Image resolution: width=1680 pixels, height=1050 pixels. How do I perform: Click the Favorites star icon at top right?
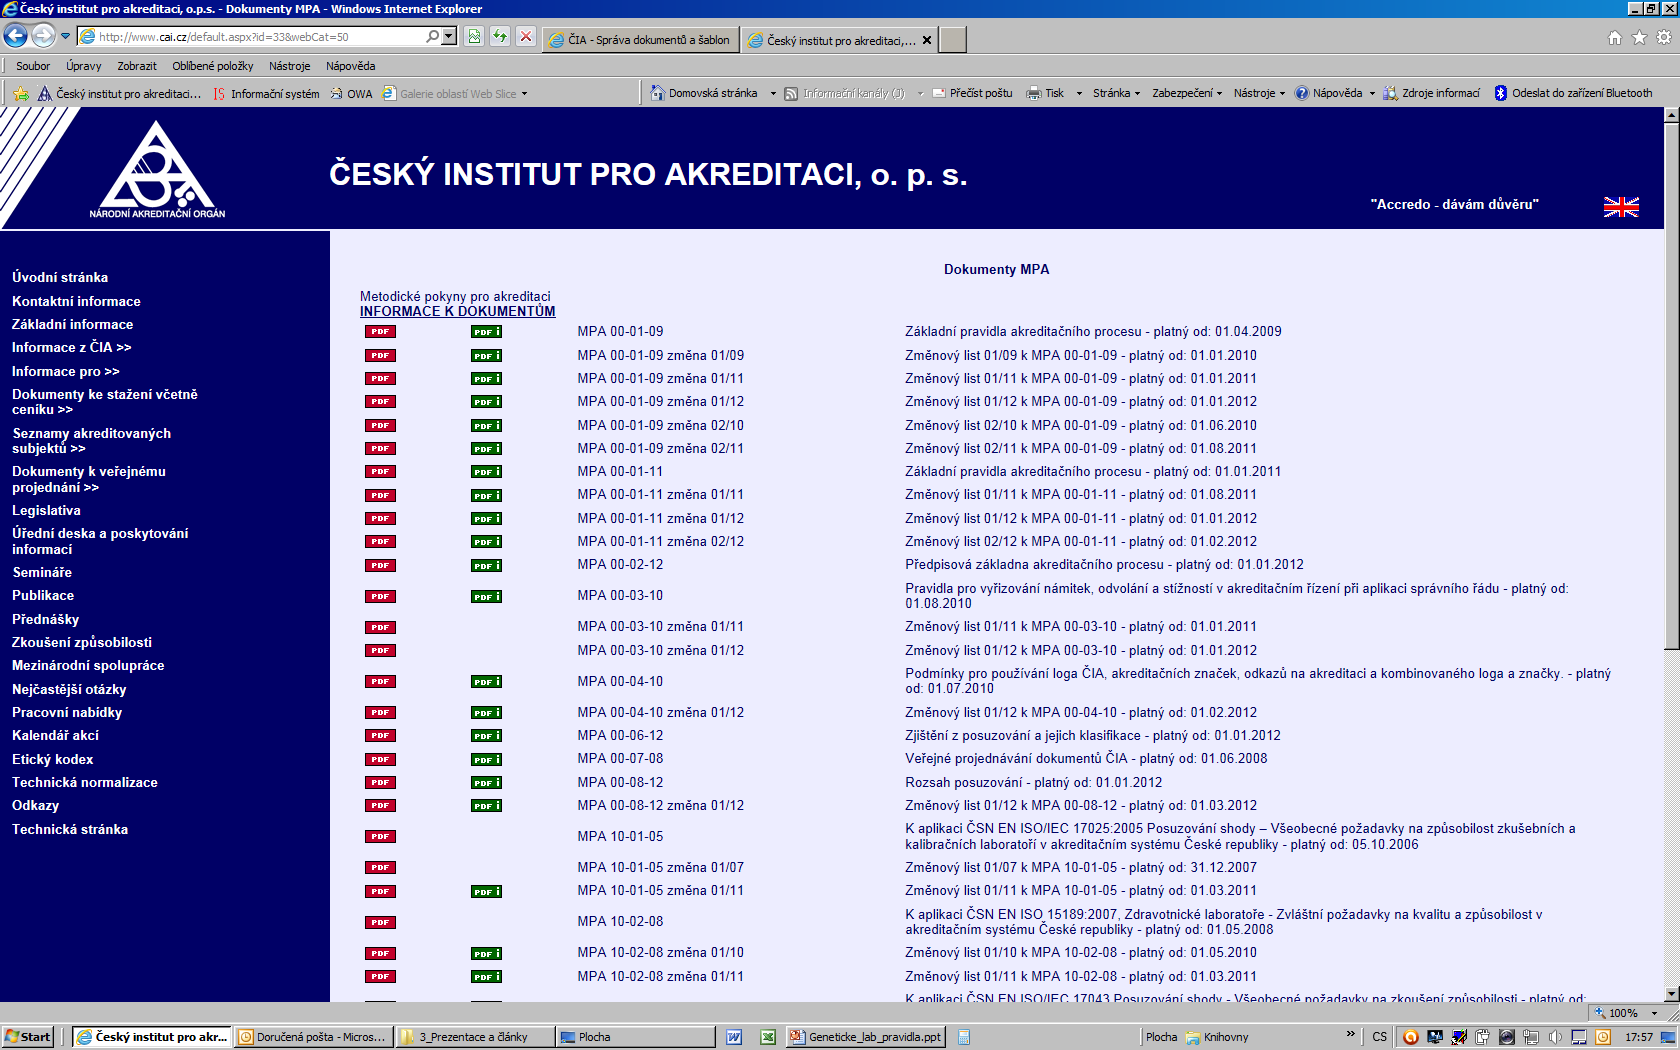pos(1639,37)
